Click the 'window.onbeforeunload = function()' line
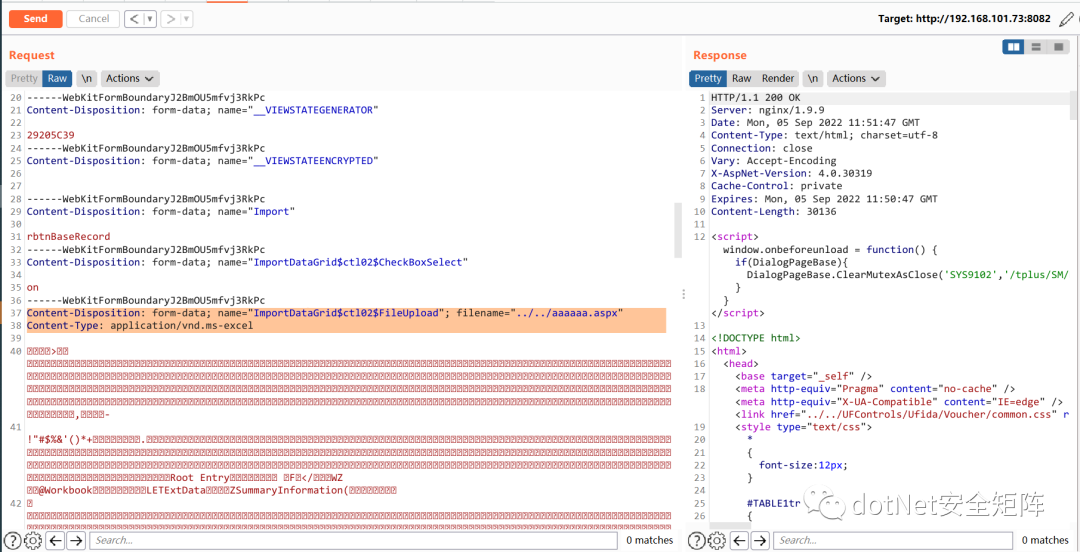Screen dimensions: 1080x552 click(830, 249)
